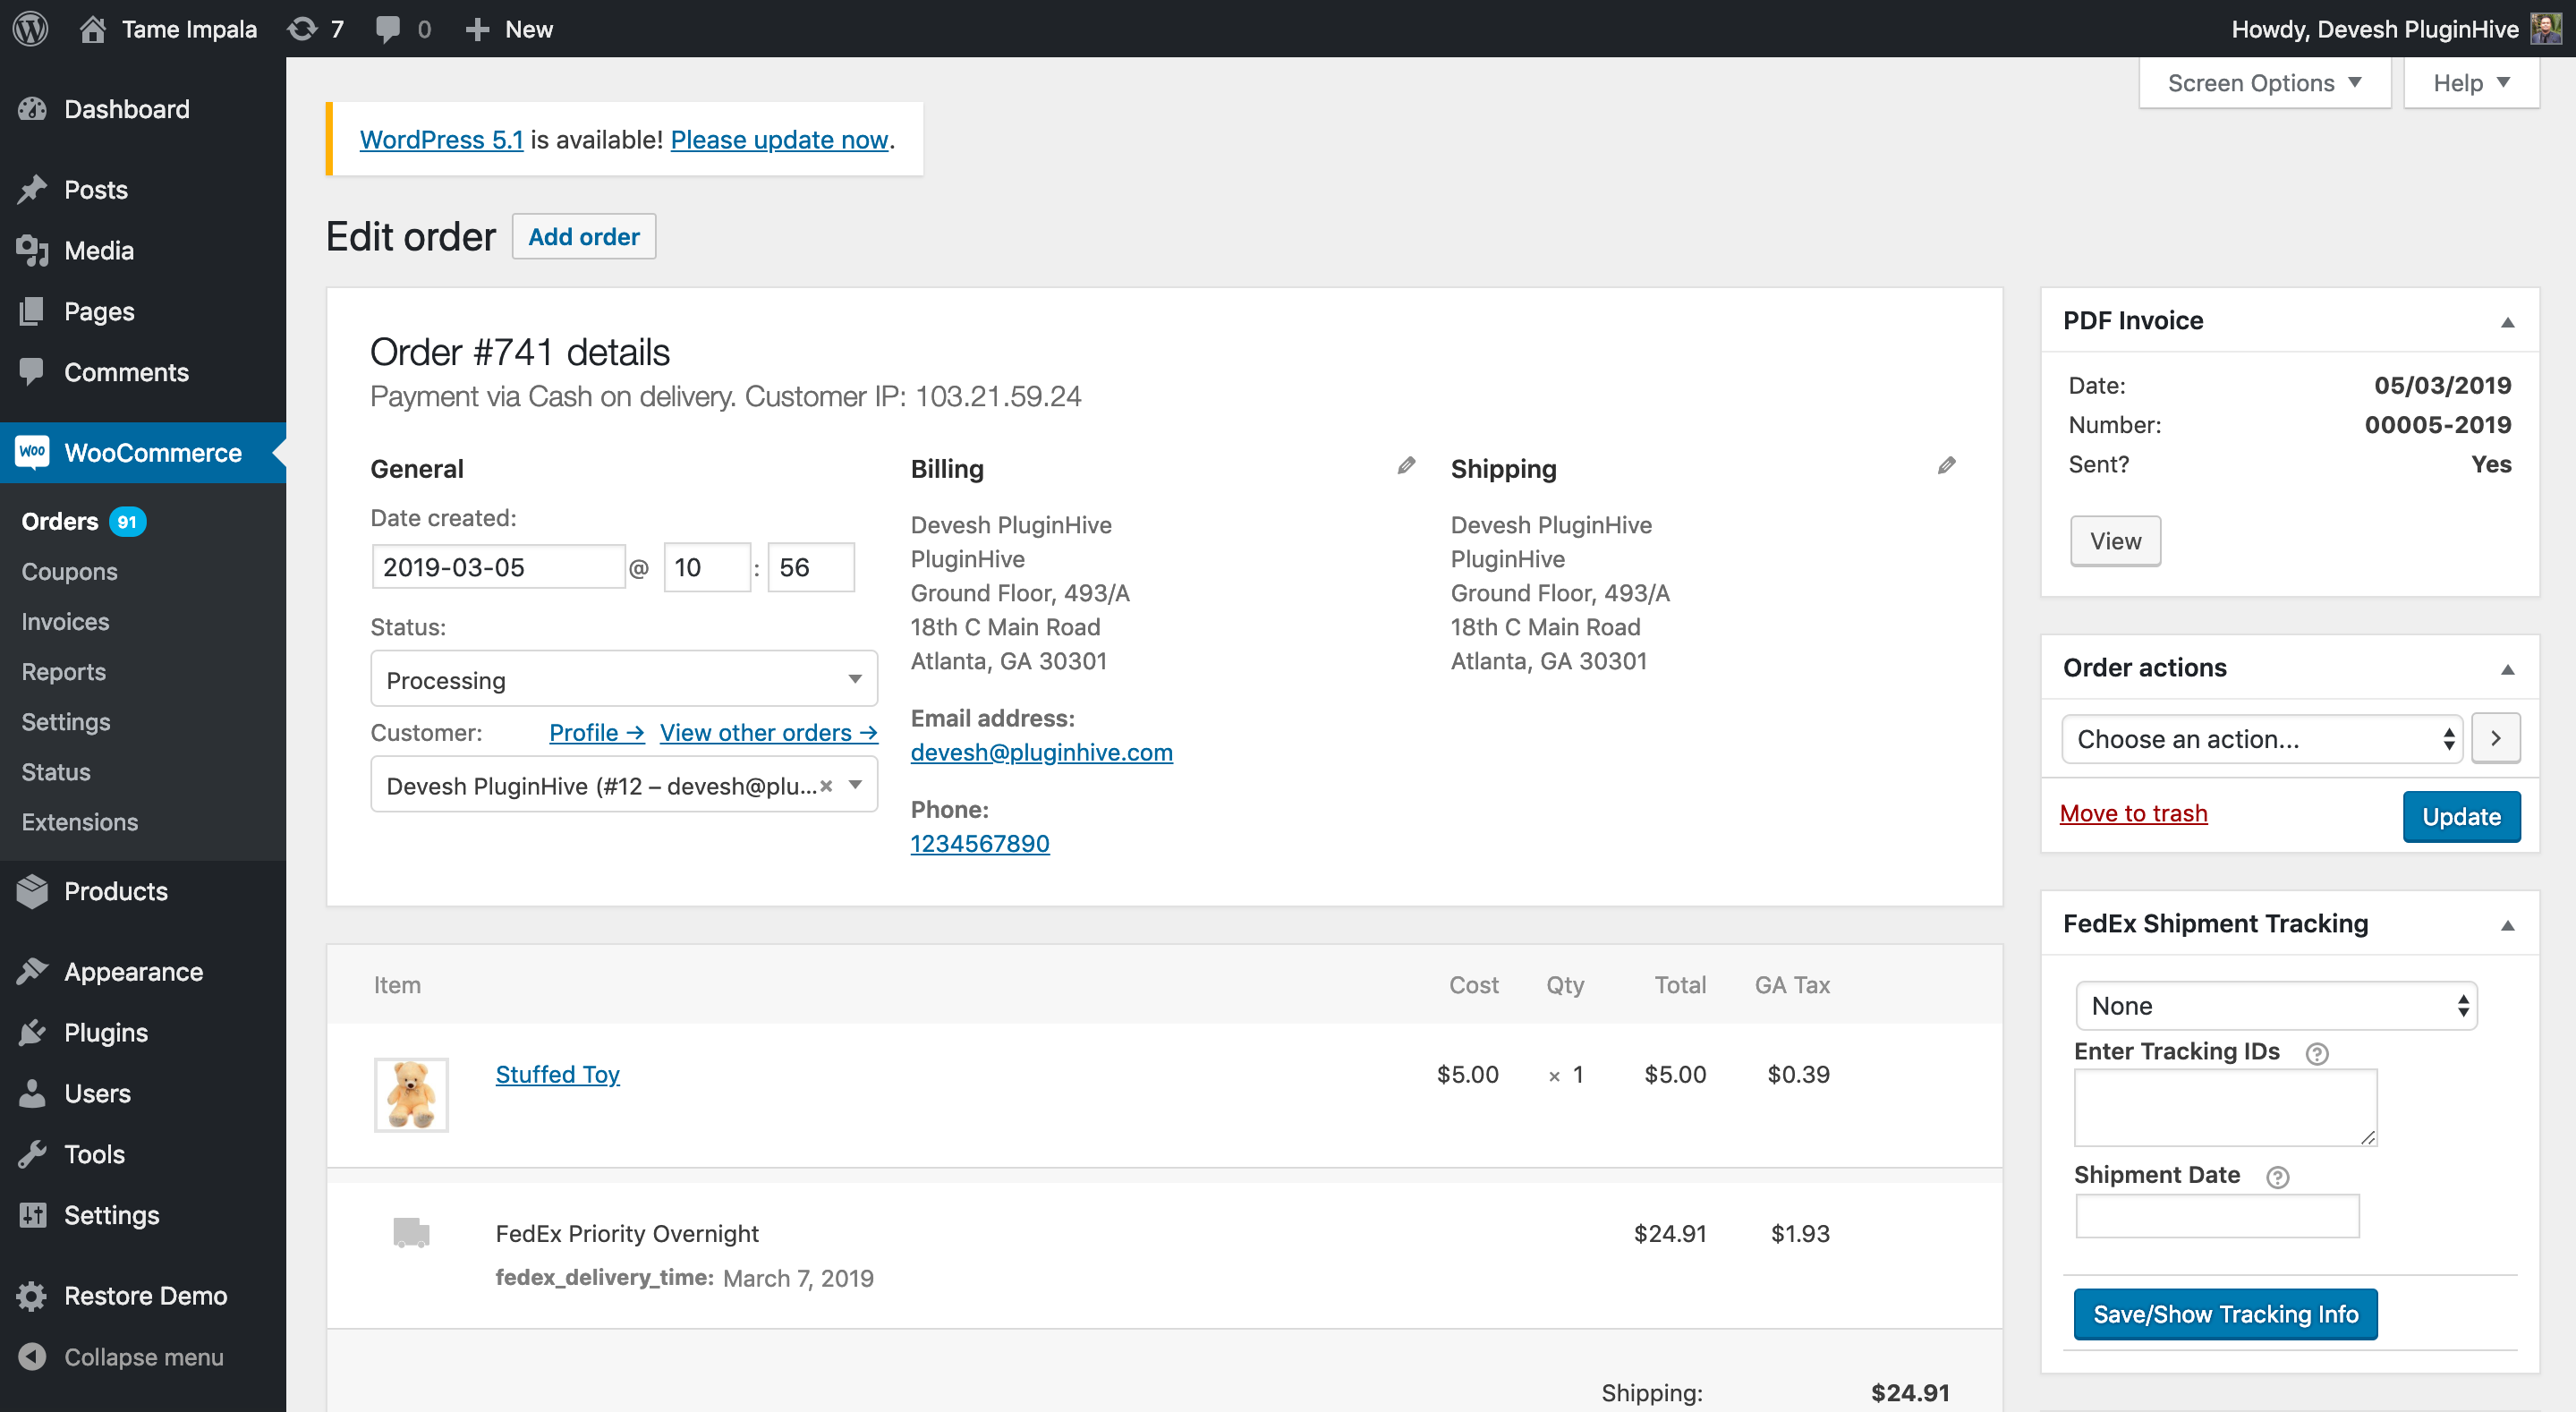Click the Posts pushpin icon
The image size is (2576, 1412).
tap(32, 189)
